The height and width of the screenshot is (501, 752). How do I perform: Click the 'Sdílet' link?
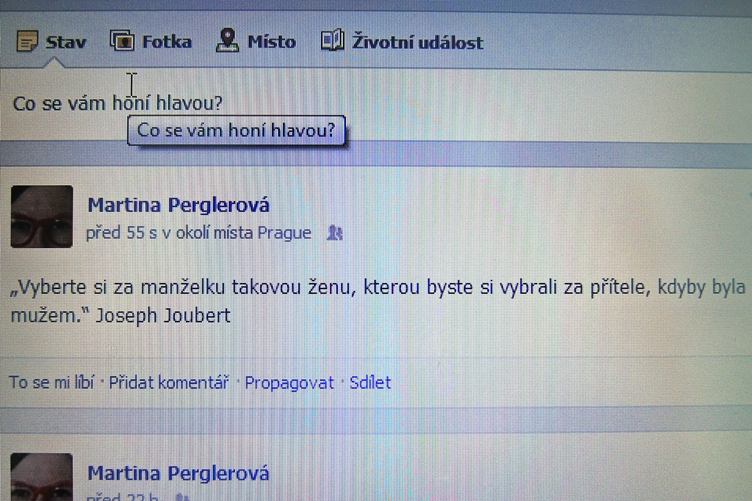370,383
